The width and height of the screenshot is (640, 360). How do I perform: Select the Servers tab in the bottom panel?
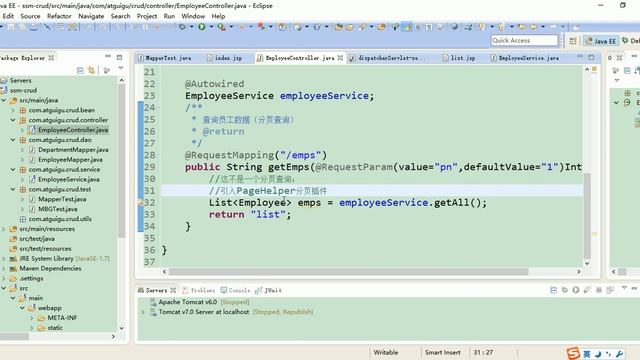tap(156, 291)
